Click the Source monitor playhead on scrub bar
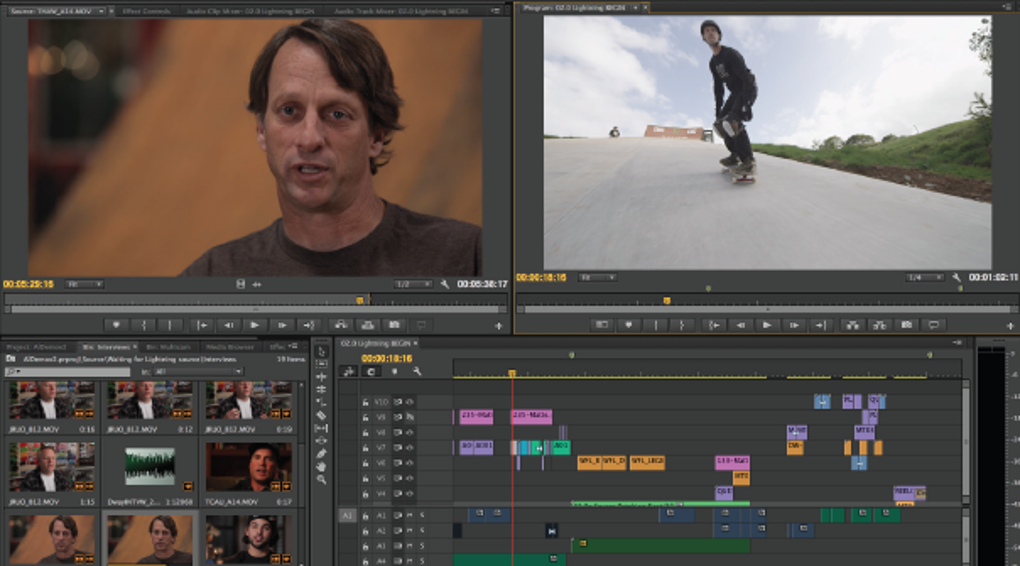Image resolution: width=1020 pixels, height=566 pixels. (360, 299)
